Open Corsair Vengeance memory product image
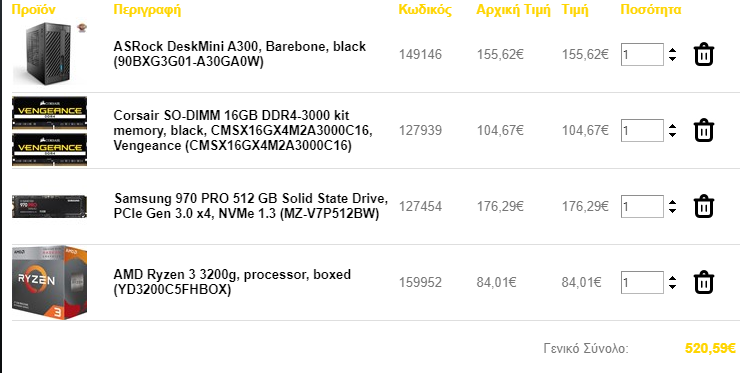The height and width of the screenshot is (373, 750). (50, 131)
